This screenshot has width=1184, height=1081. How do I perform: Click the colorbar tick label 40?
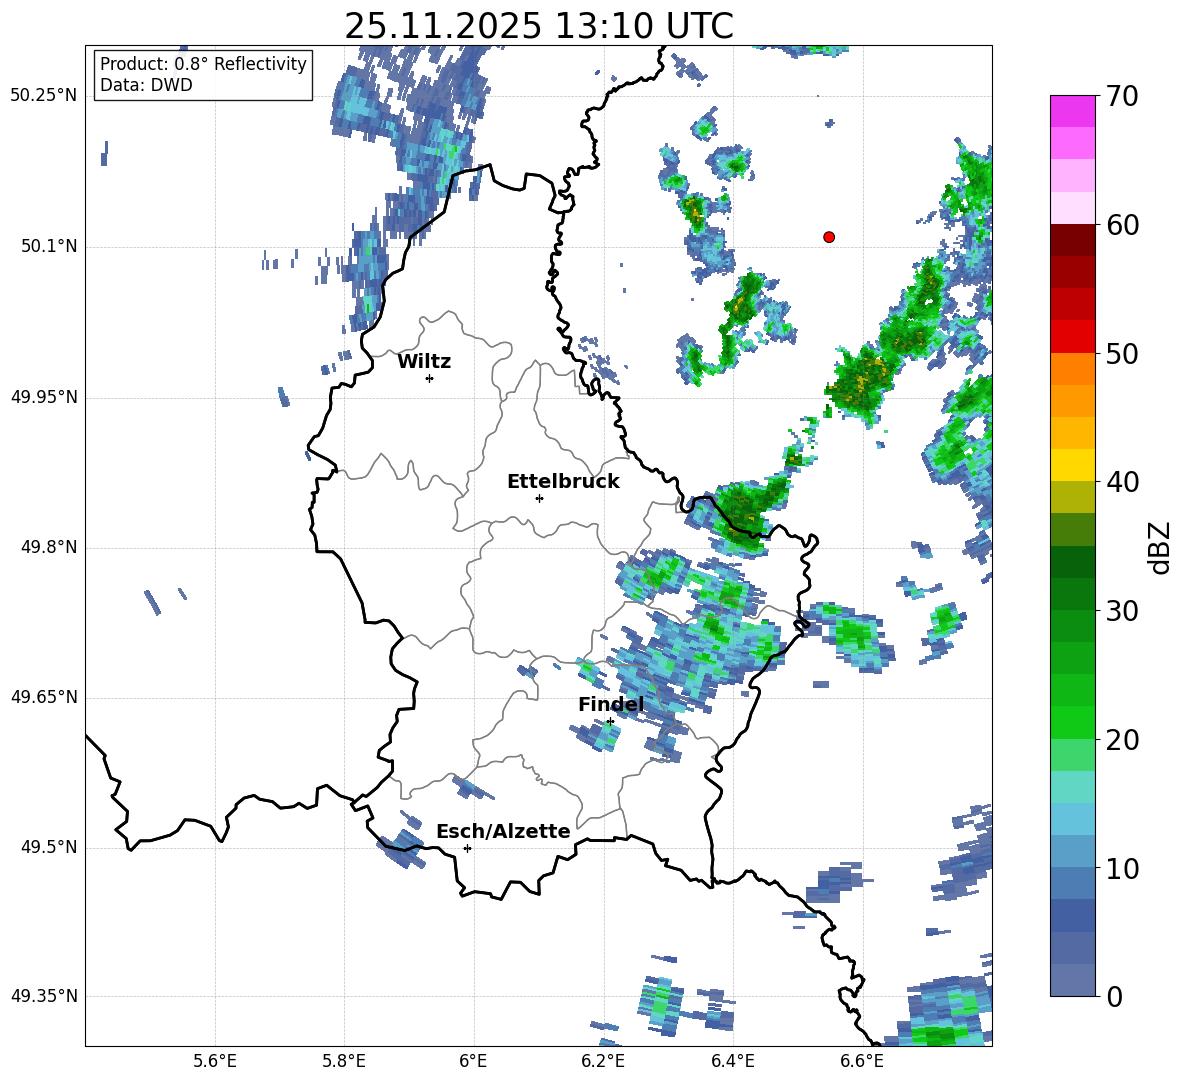tap(1122, 482)
